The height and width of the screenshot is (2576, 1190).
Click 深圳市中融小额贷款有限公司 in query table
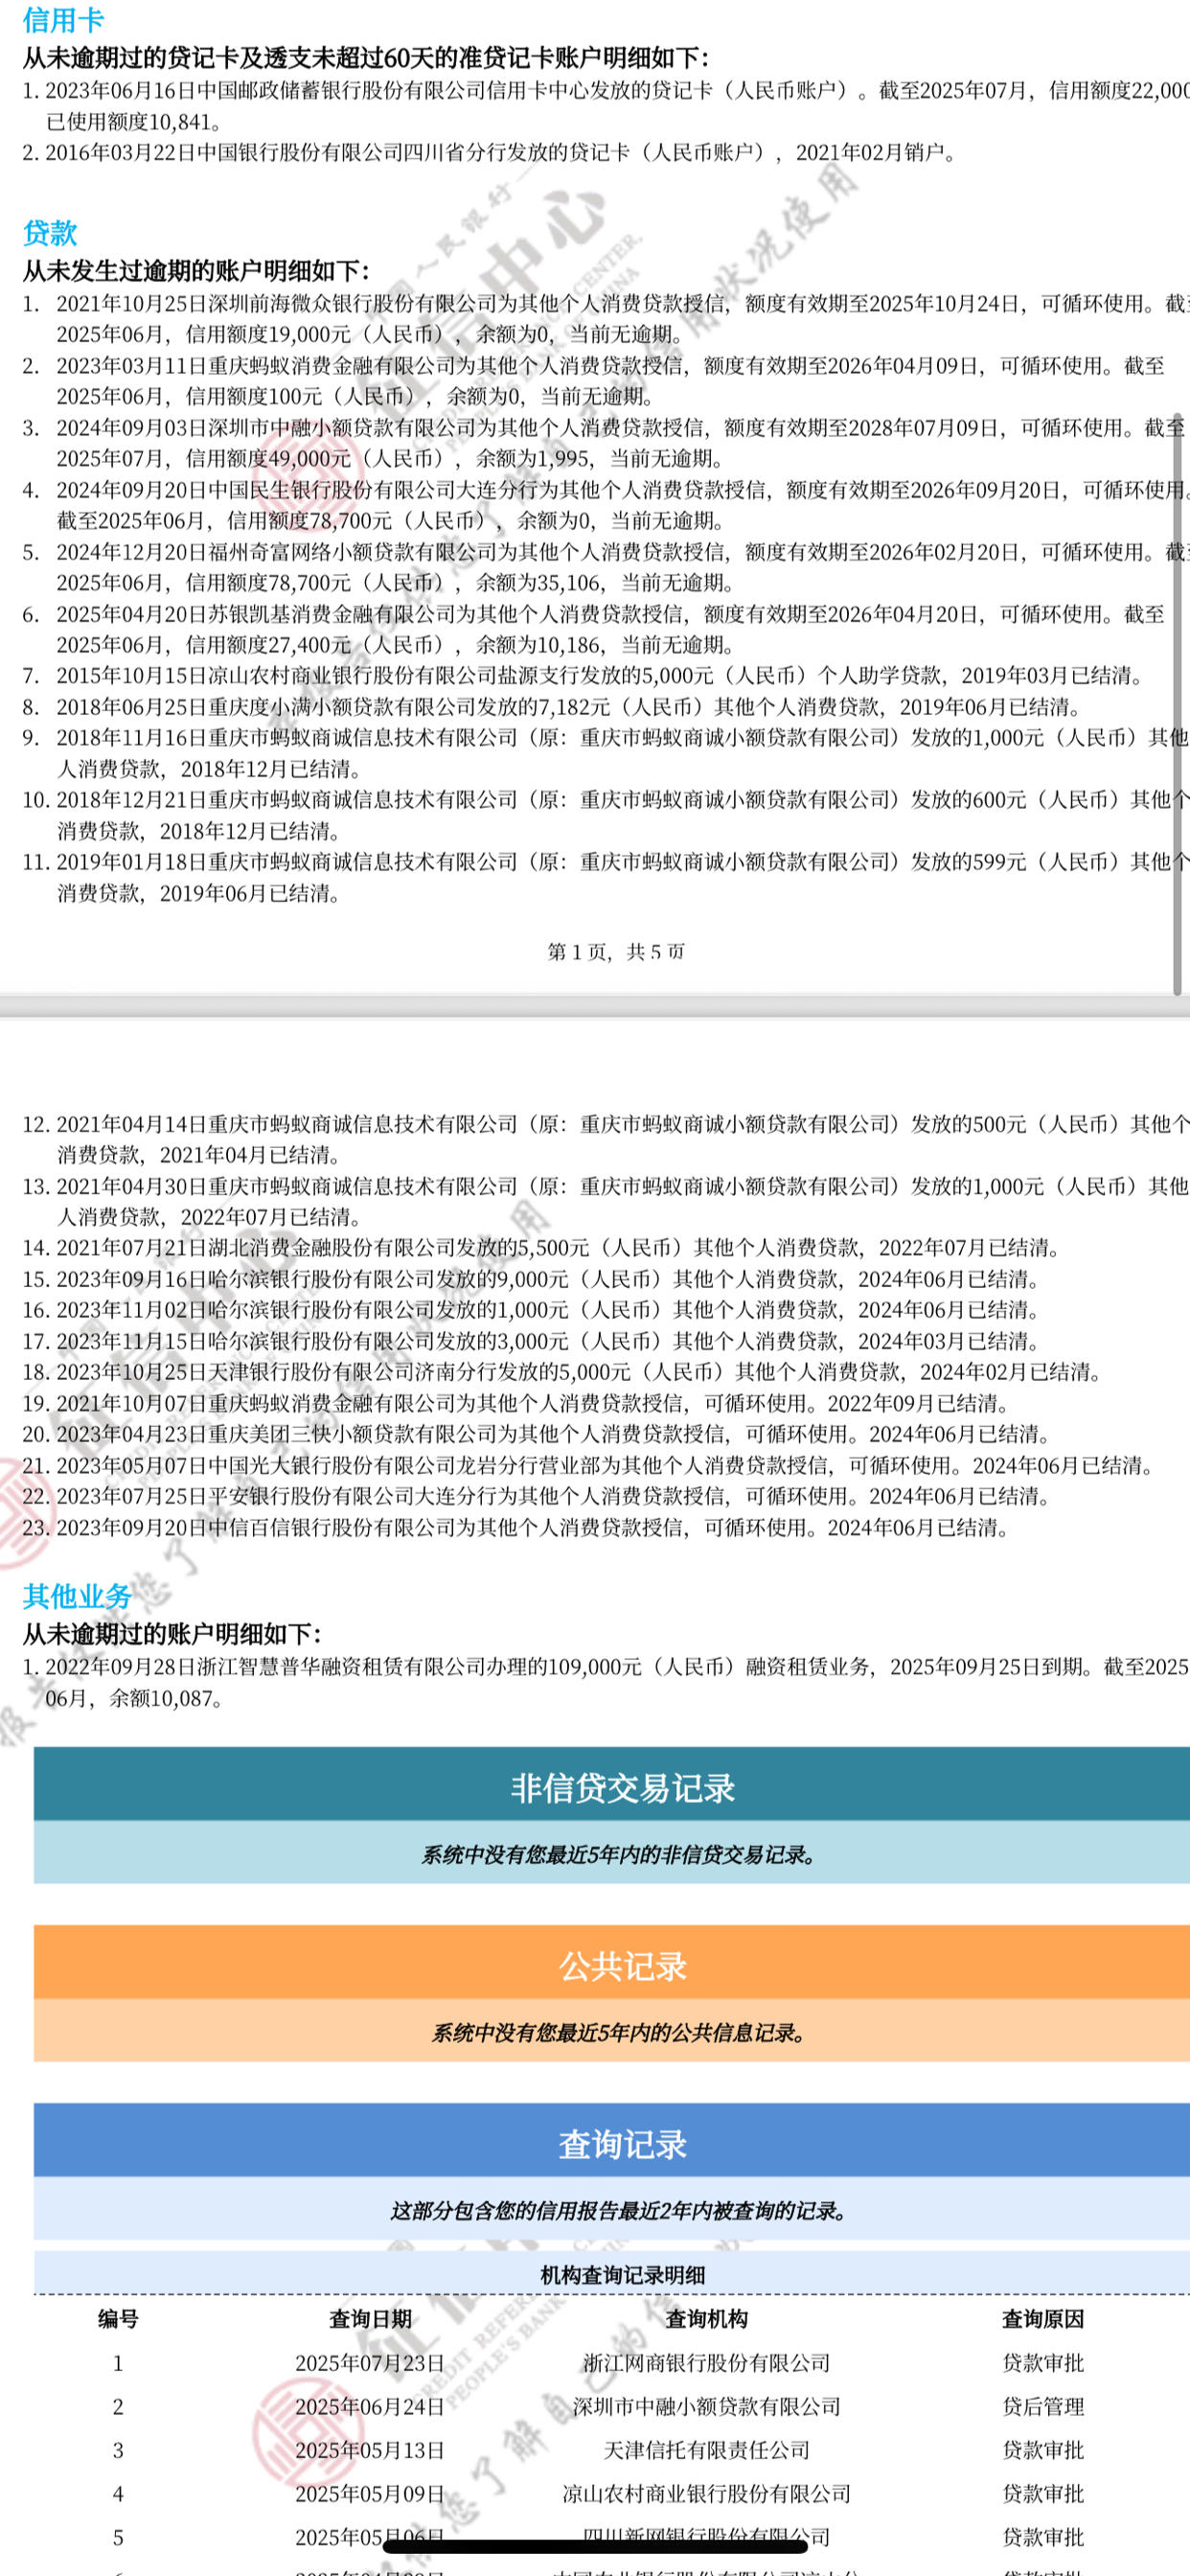click(x=706, y=2406)
